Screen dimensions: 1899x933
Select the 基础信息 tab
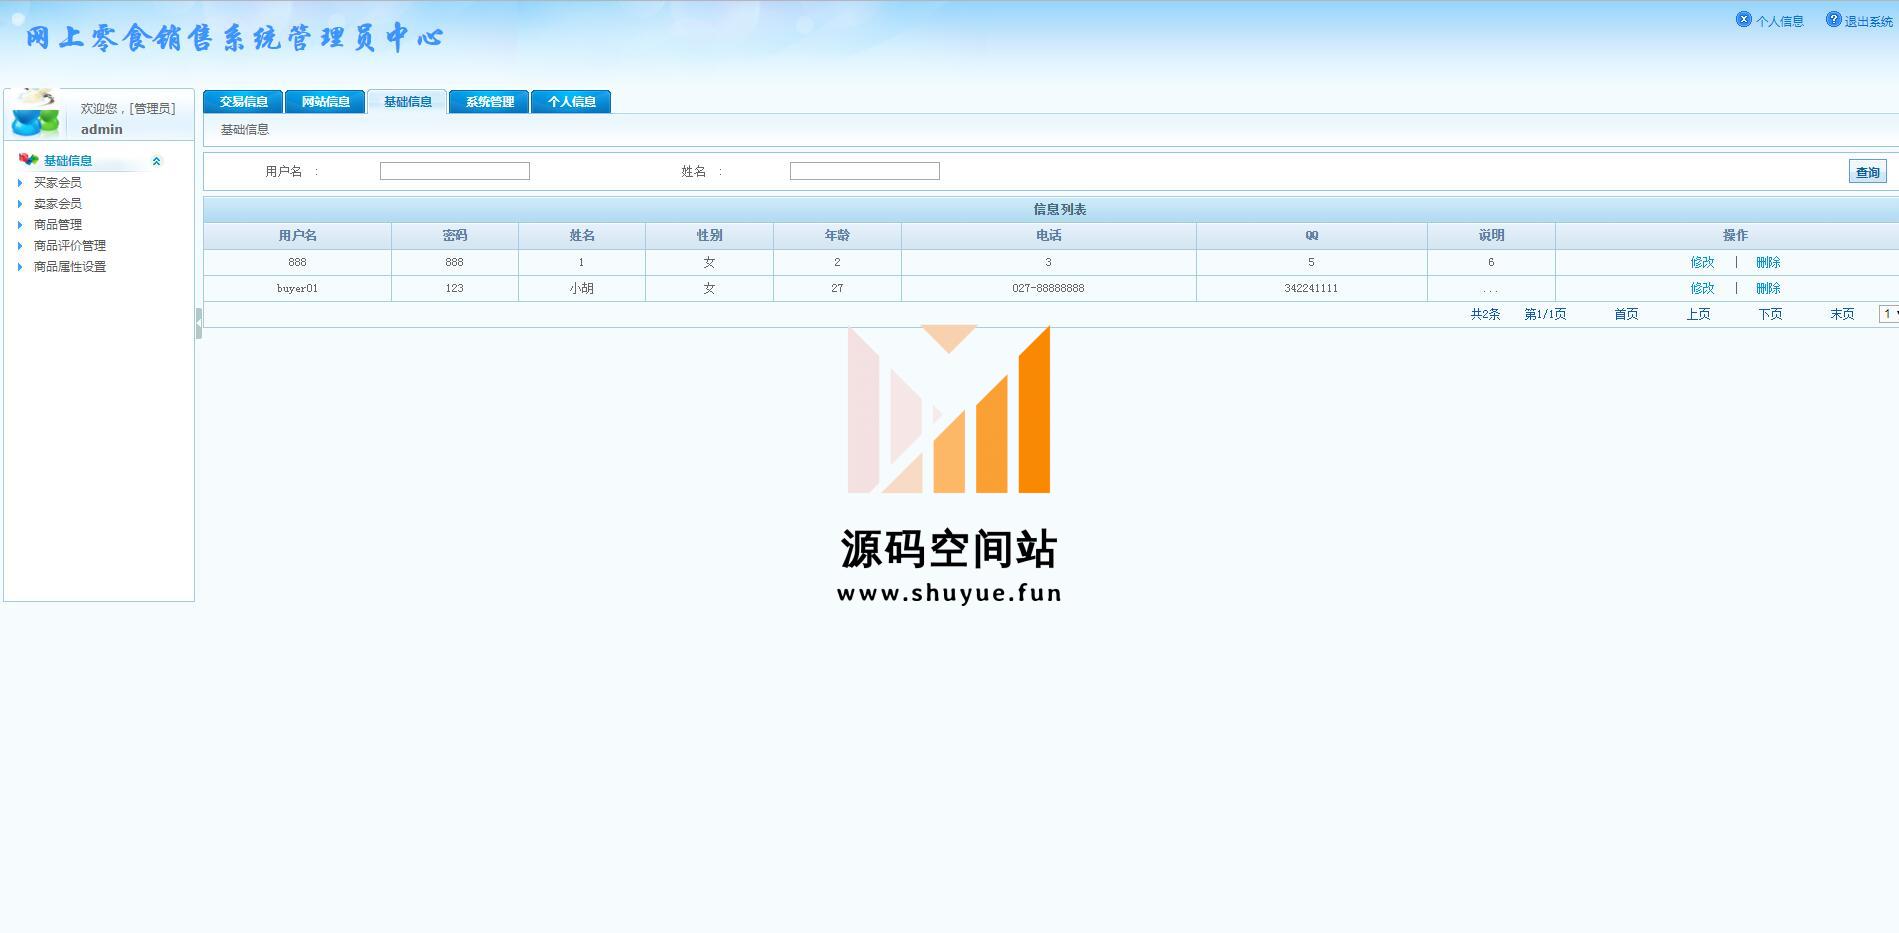click(x=407, y=102)
